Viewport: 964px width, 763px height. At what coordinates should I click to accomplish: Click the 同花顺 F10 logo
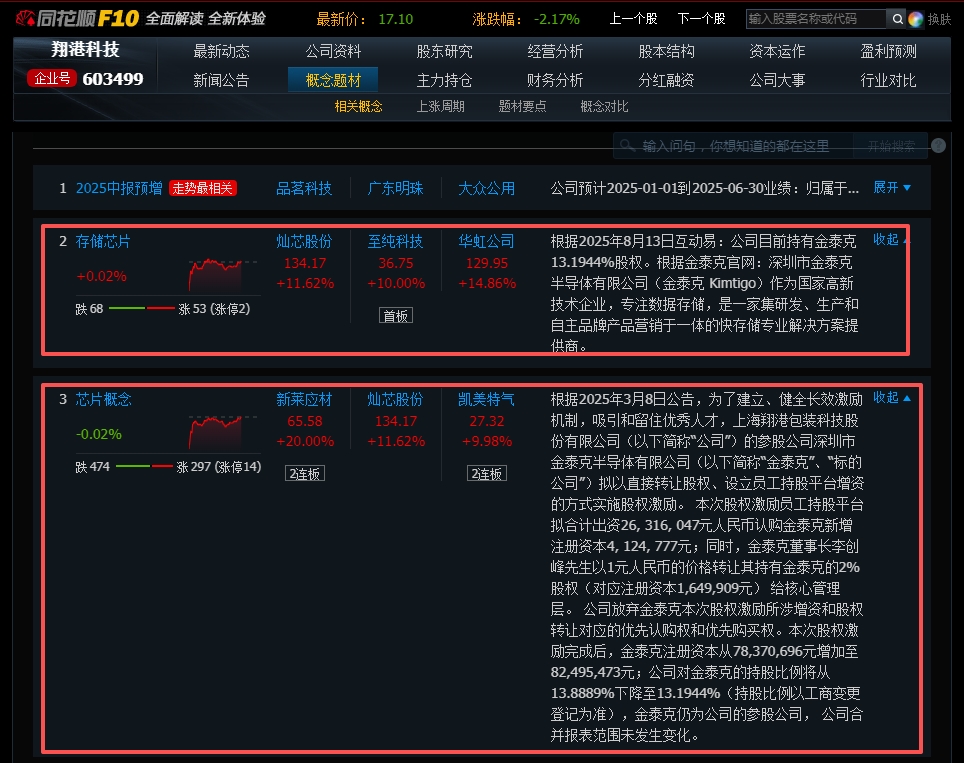coord(78,18)
